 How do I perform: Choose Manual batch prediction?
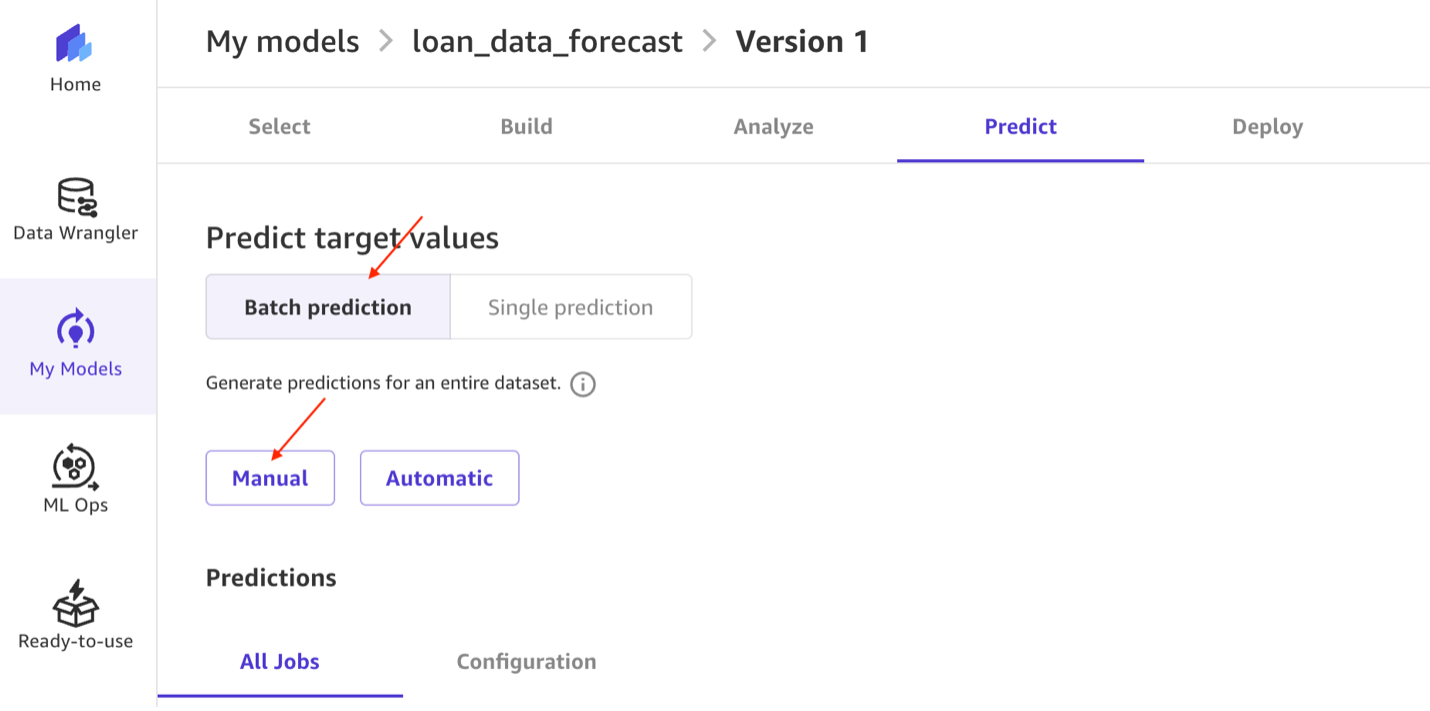click(x=270, y=478)
